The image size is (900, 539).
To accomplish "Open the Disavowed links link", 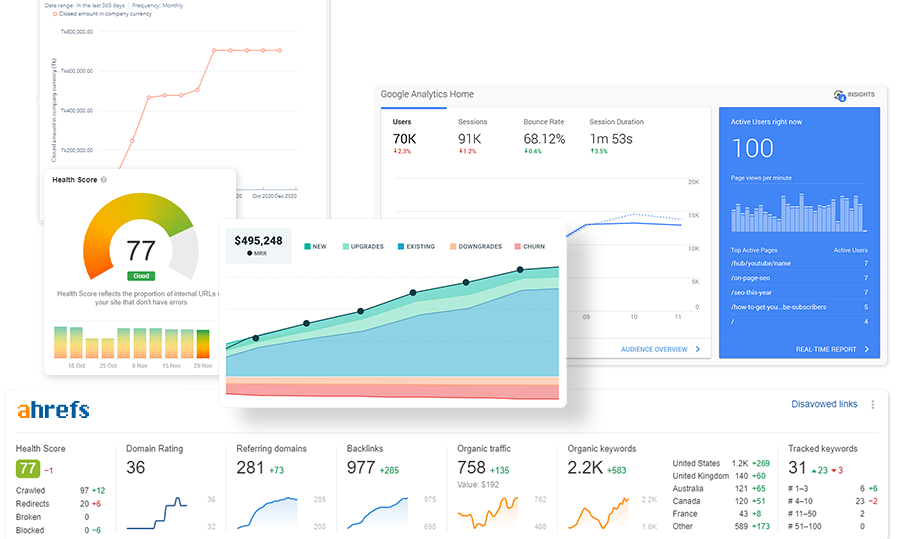I will [824, 405].
